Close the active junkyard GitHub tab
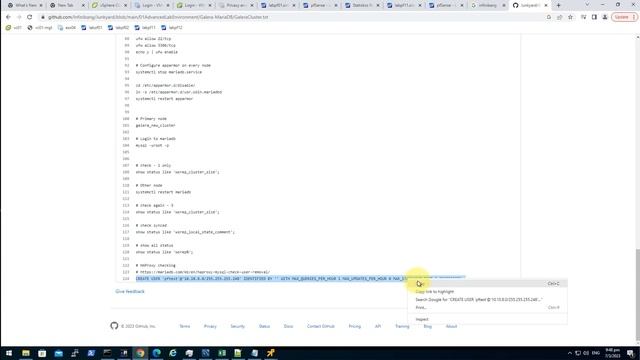This screenshot has height=360, width=640. [546, 5]
